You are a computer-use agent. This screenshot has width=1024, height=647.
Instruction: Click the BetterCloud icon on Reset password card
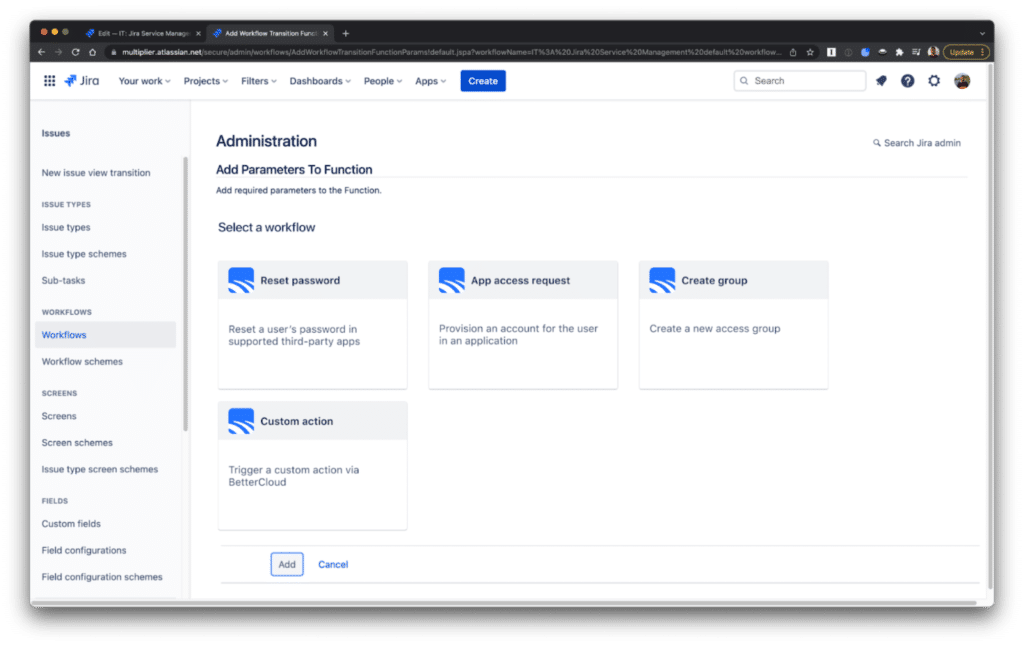tap(241, 280)
